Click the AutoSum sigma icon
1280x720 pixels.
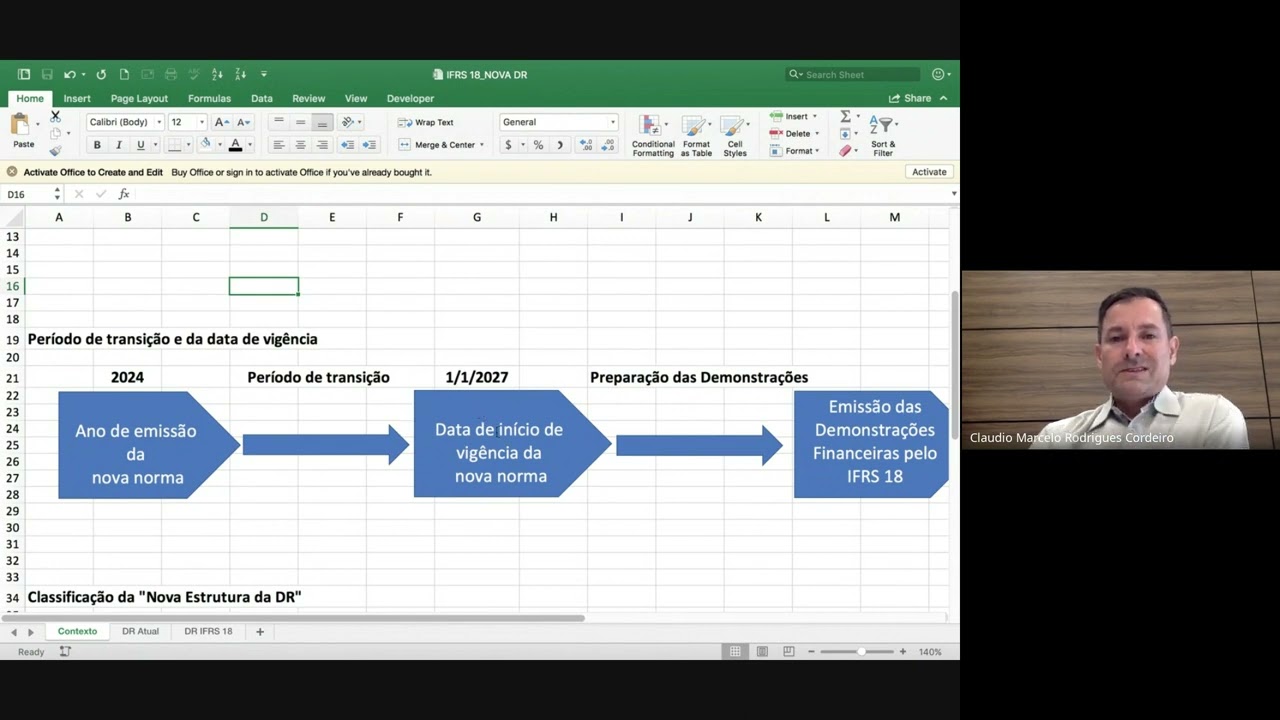point(845,117)
